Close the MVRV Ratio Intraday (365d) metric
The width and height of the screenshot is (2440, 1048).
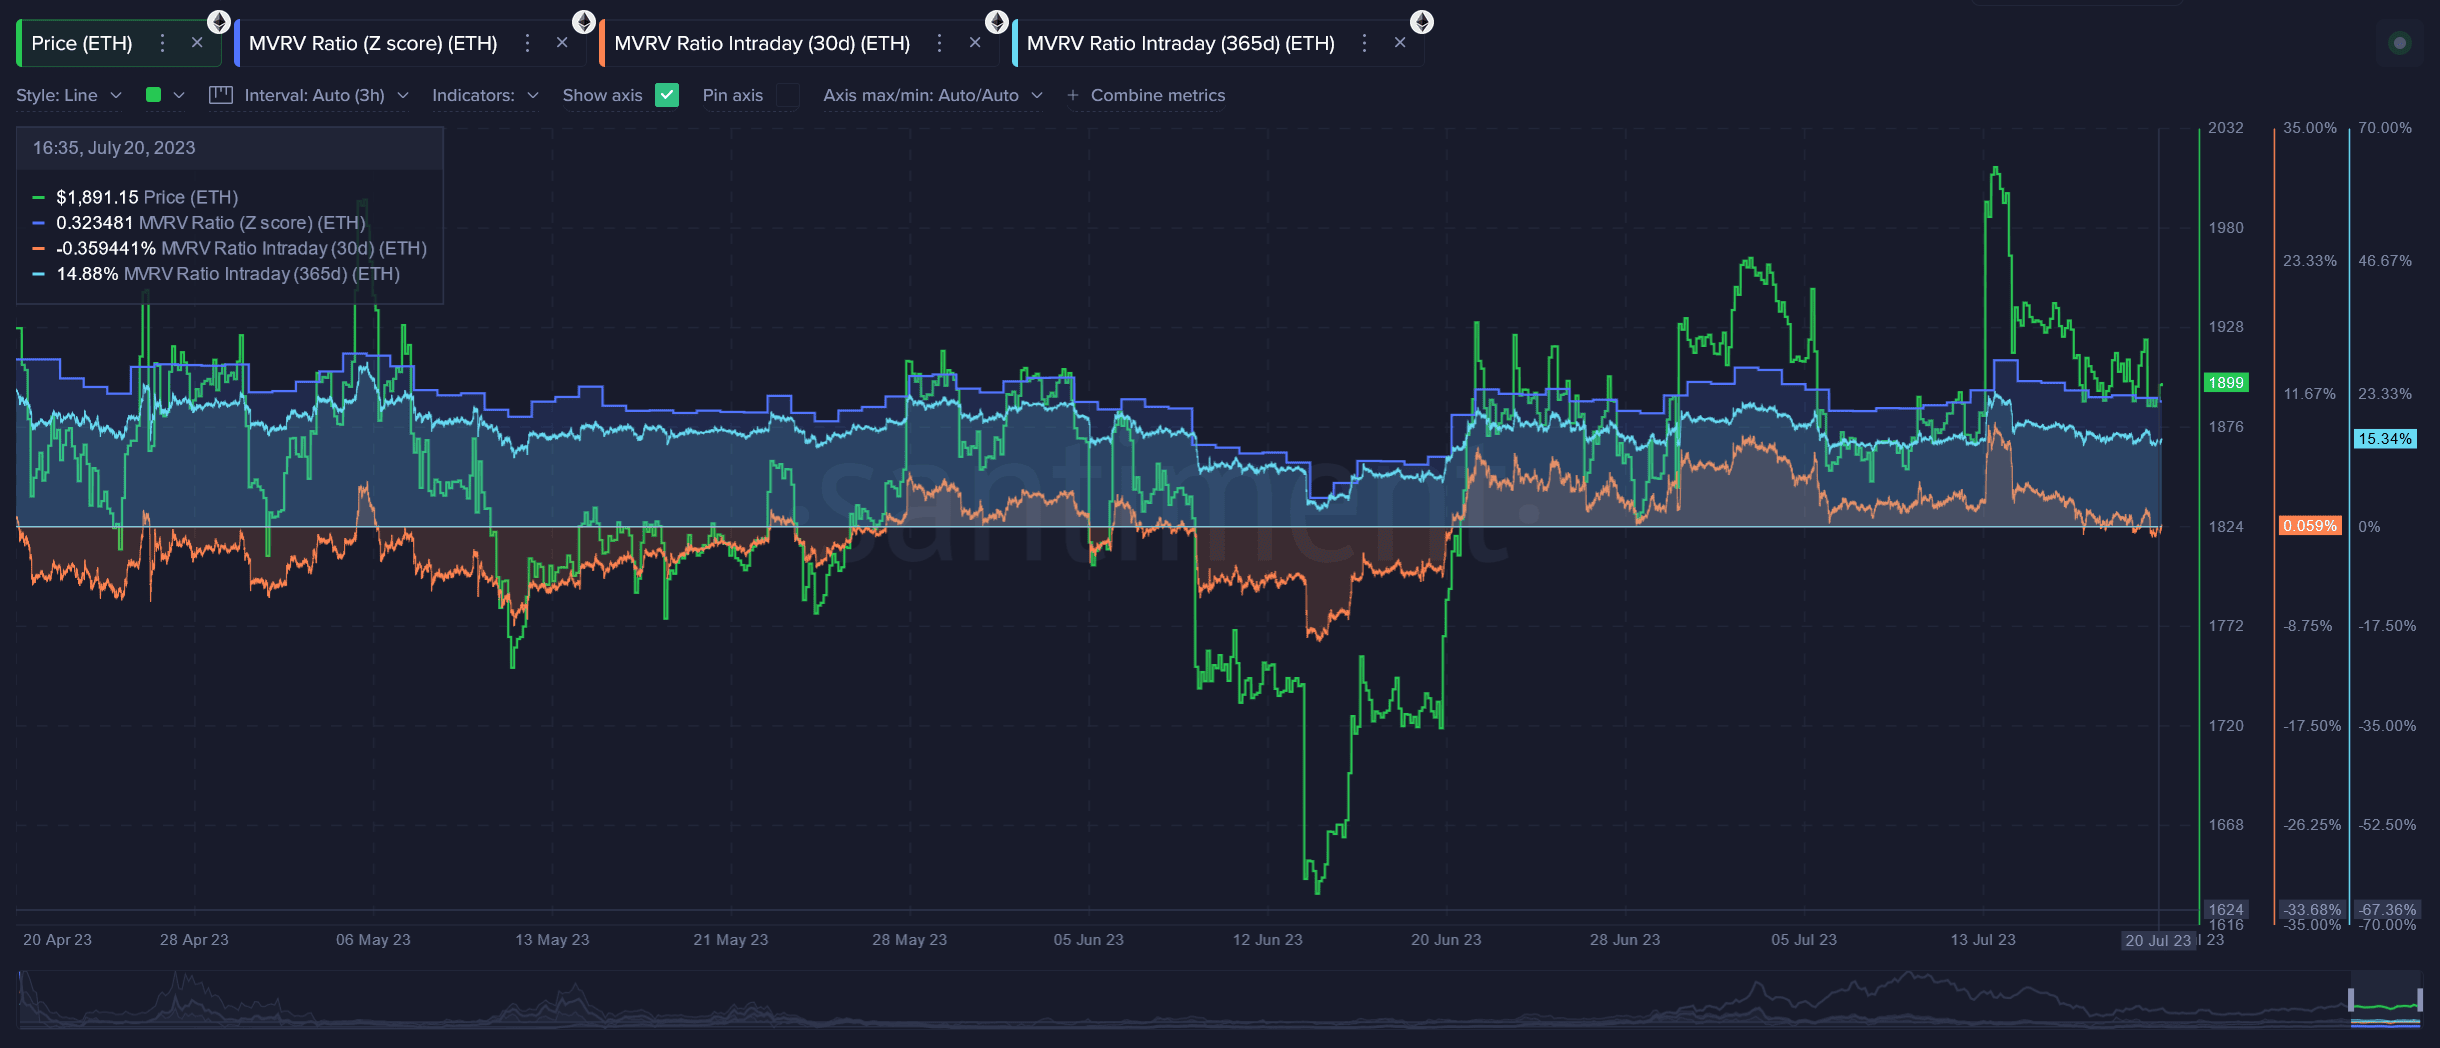point(1400,43)
